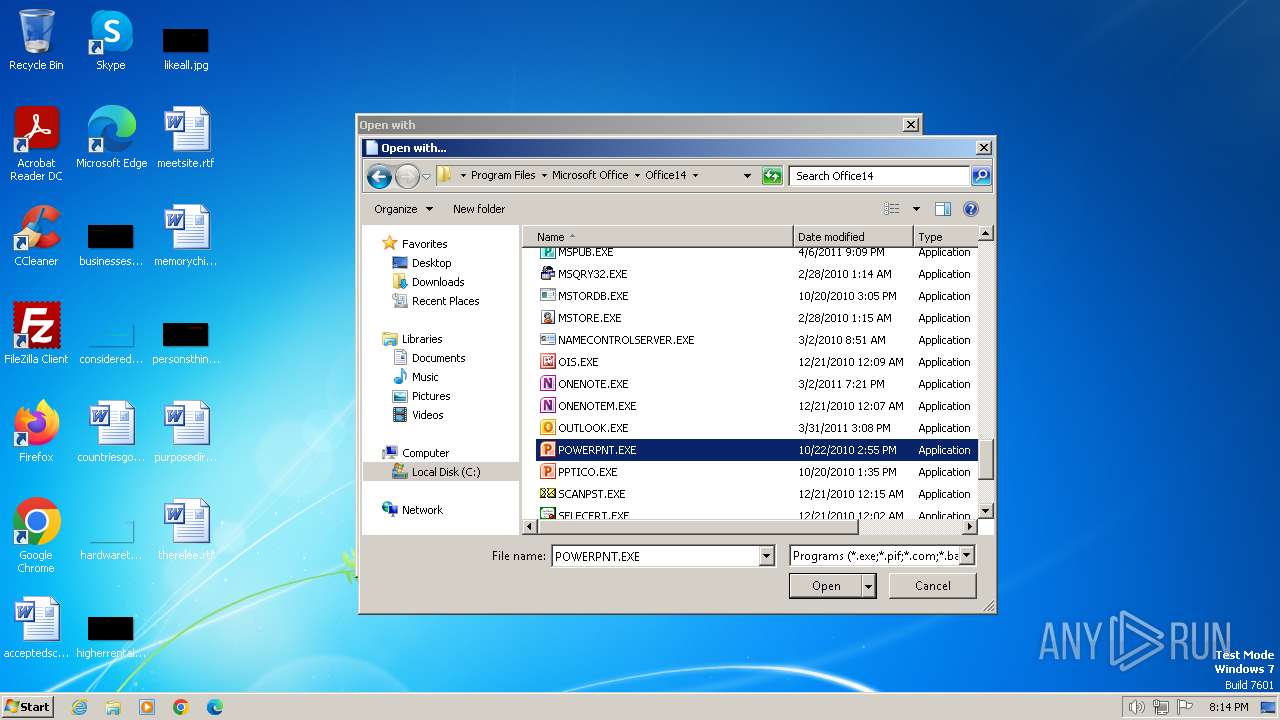Select the MSTORE.EXE file icon
The height and width of the screenshot is (720, 1280).
(x=547, y=318)
